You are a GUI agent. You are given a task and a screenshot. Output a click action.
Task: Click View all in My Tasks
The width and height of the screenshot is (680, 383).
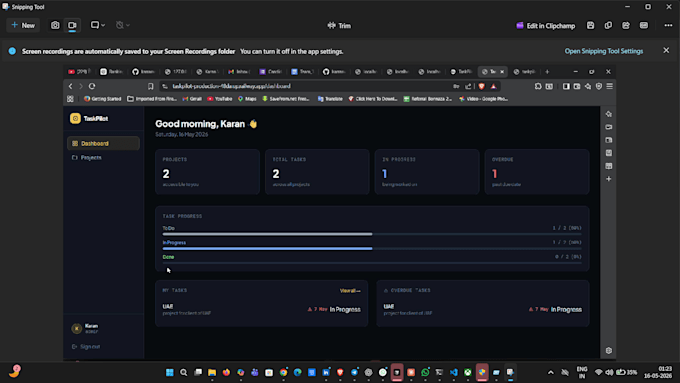(350, 291)
